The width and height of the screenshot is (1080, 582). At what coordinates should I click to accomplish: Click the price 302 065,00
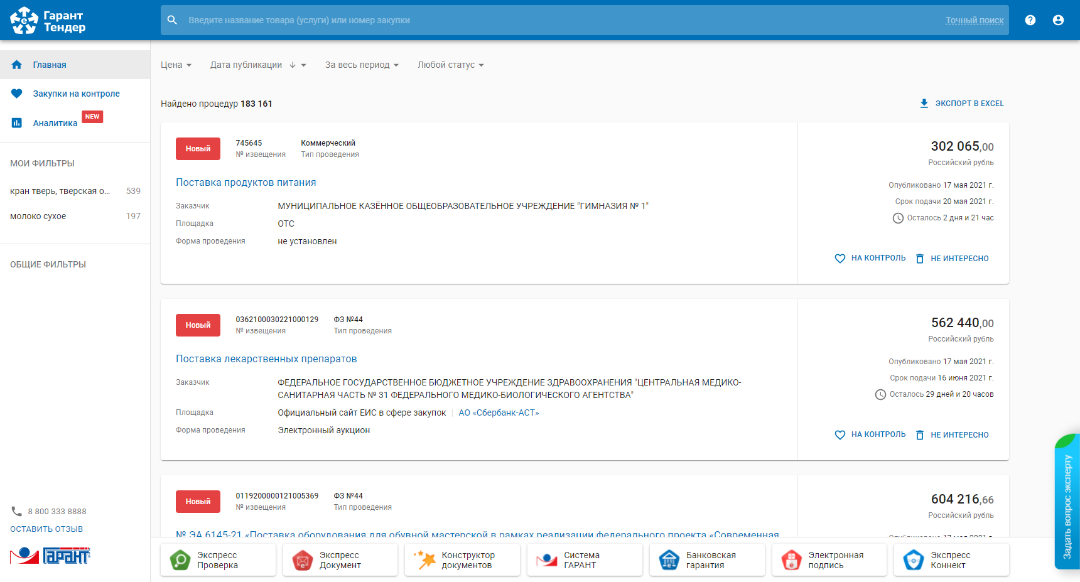pyautogui.click(x=962, y=146)
